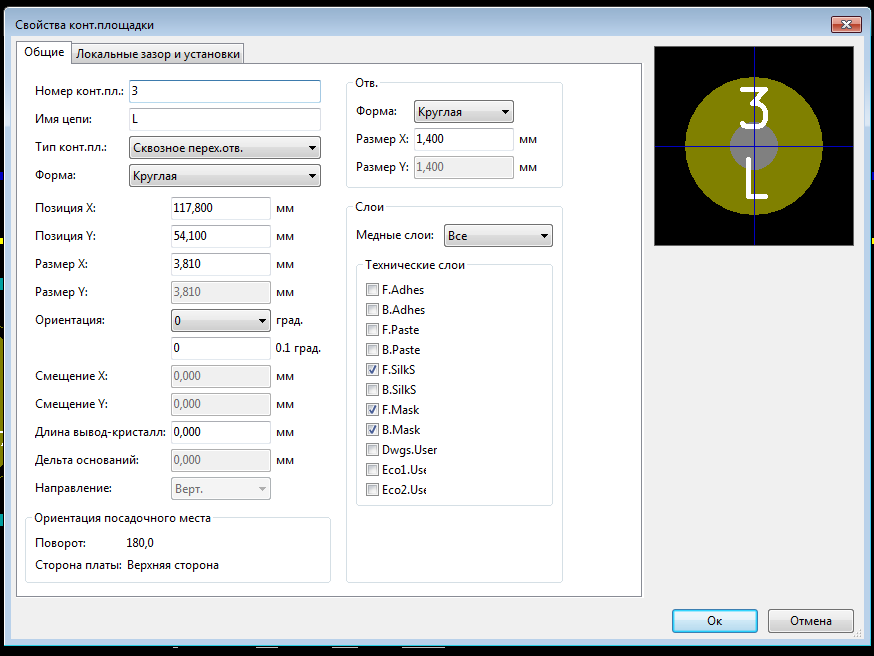Click the 0.1 град. orientation field
874x656 pixels.
click(x=221, y=348)
